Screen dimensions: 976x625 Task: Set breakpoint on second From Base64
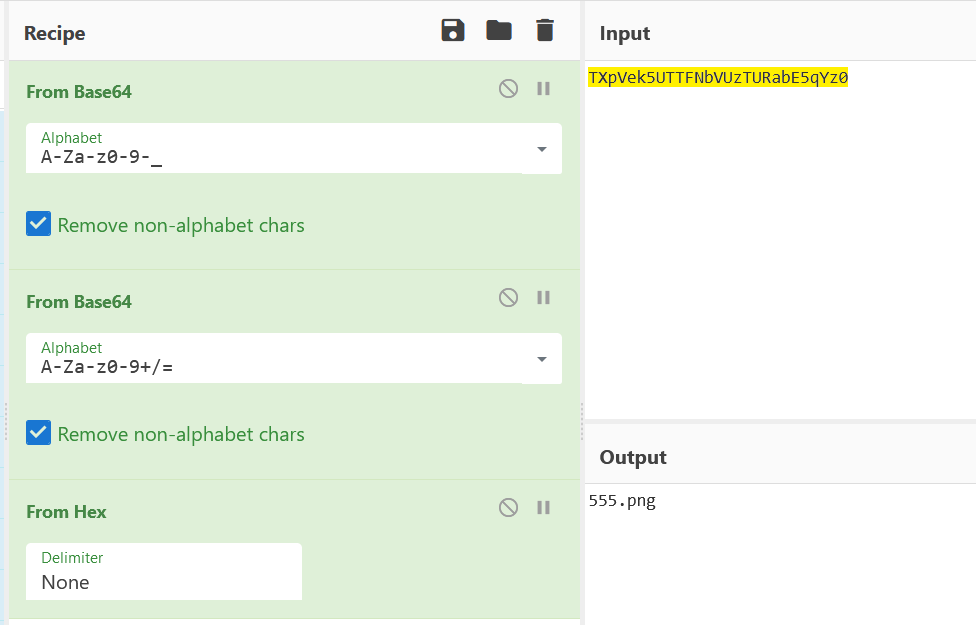[544, 298]
